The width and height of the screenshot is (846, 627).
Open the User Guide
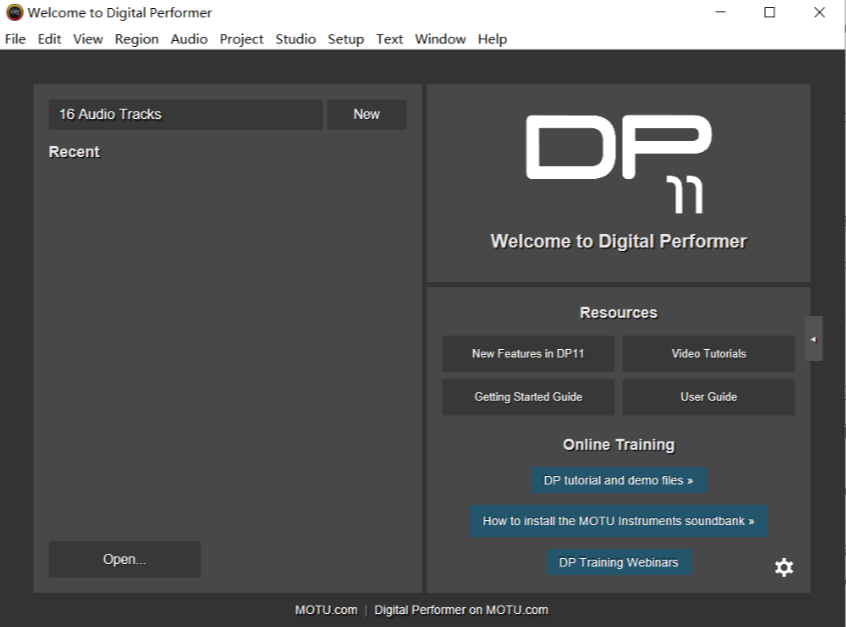[708, 397]
